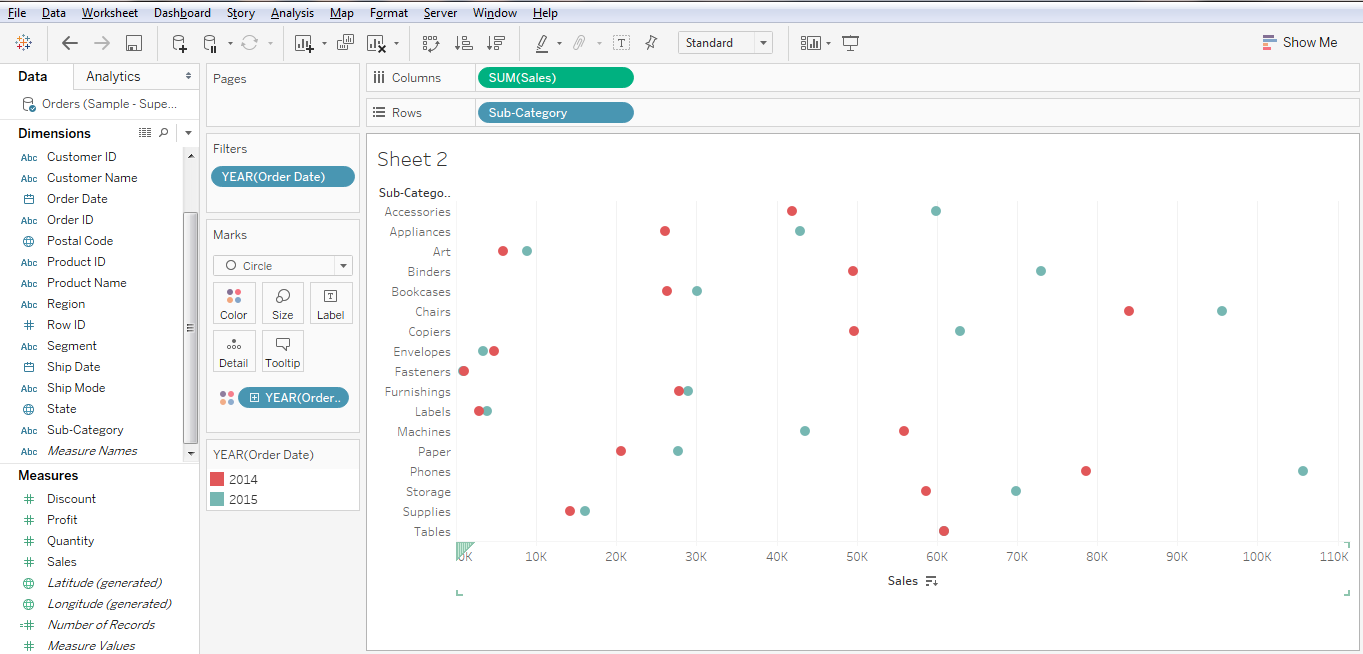Viewport: 1363px width, 654px height.
Task: Click the pin (Fix axes) toolbar icon
Action: (x=651, y=43)
